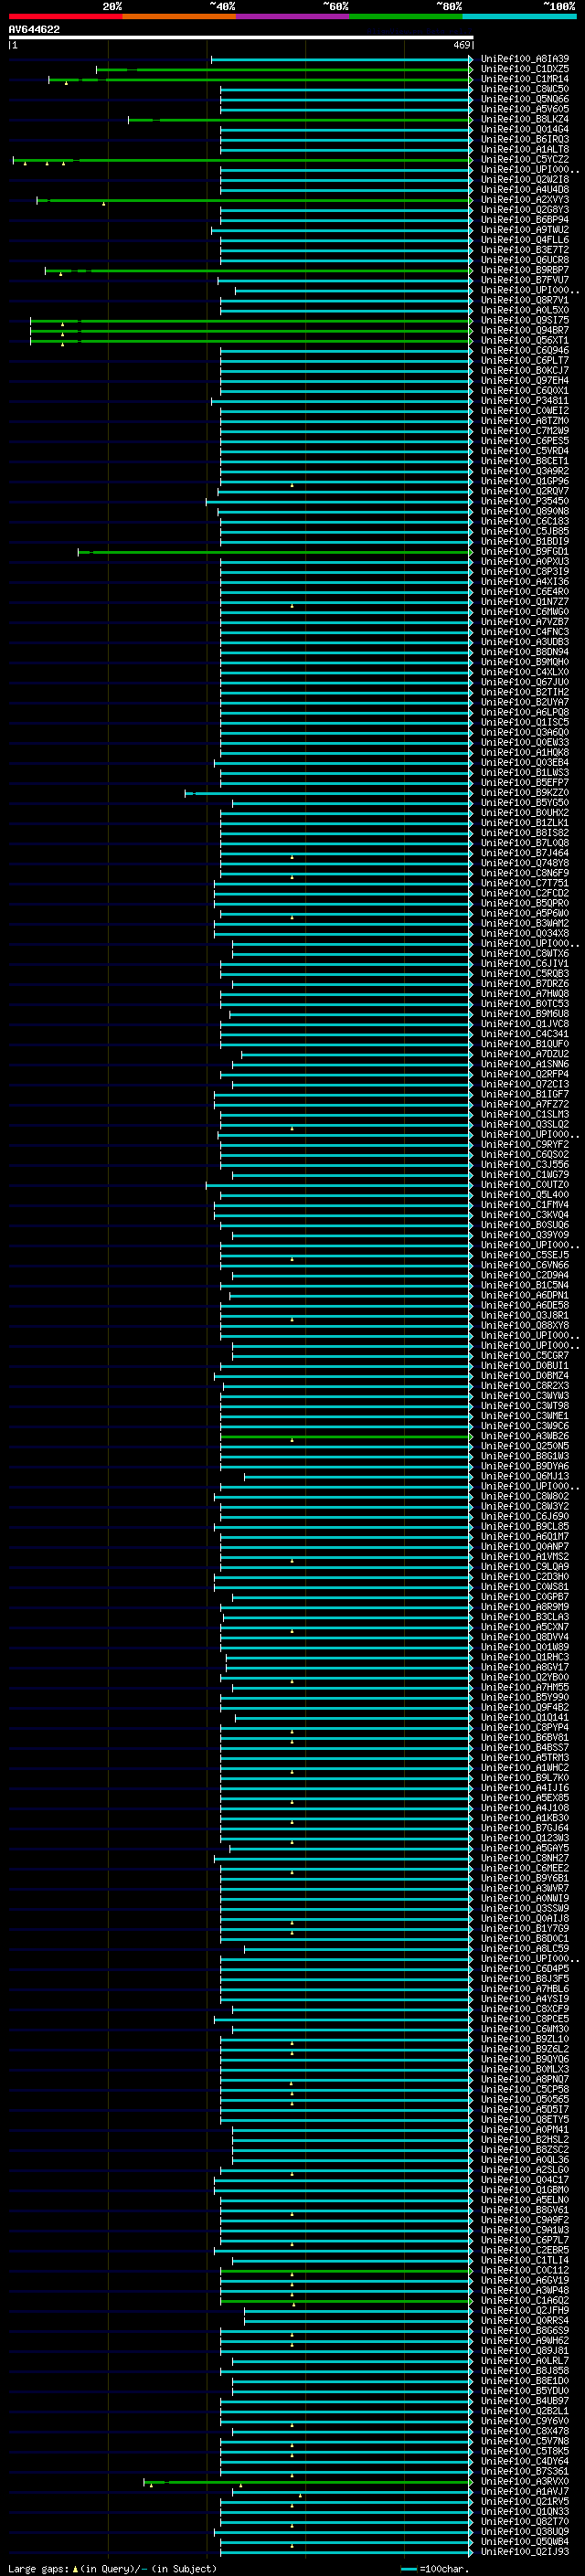The width and height of the screenshot is (585, 2576).
Task: Select label UniRef100_C6PLT7
Action: pos(524,360)
